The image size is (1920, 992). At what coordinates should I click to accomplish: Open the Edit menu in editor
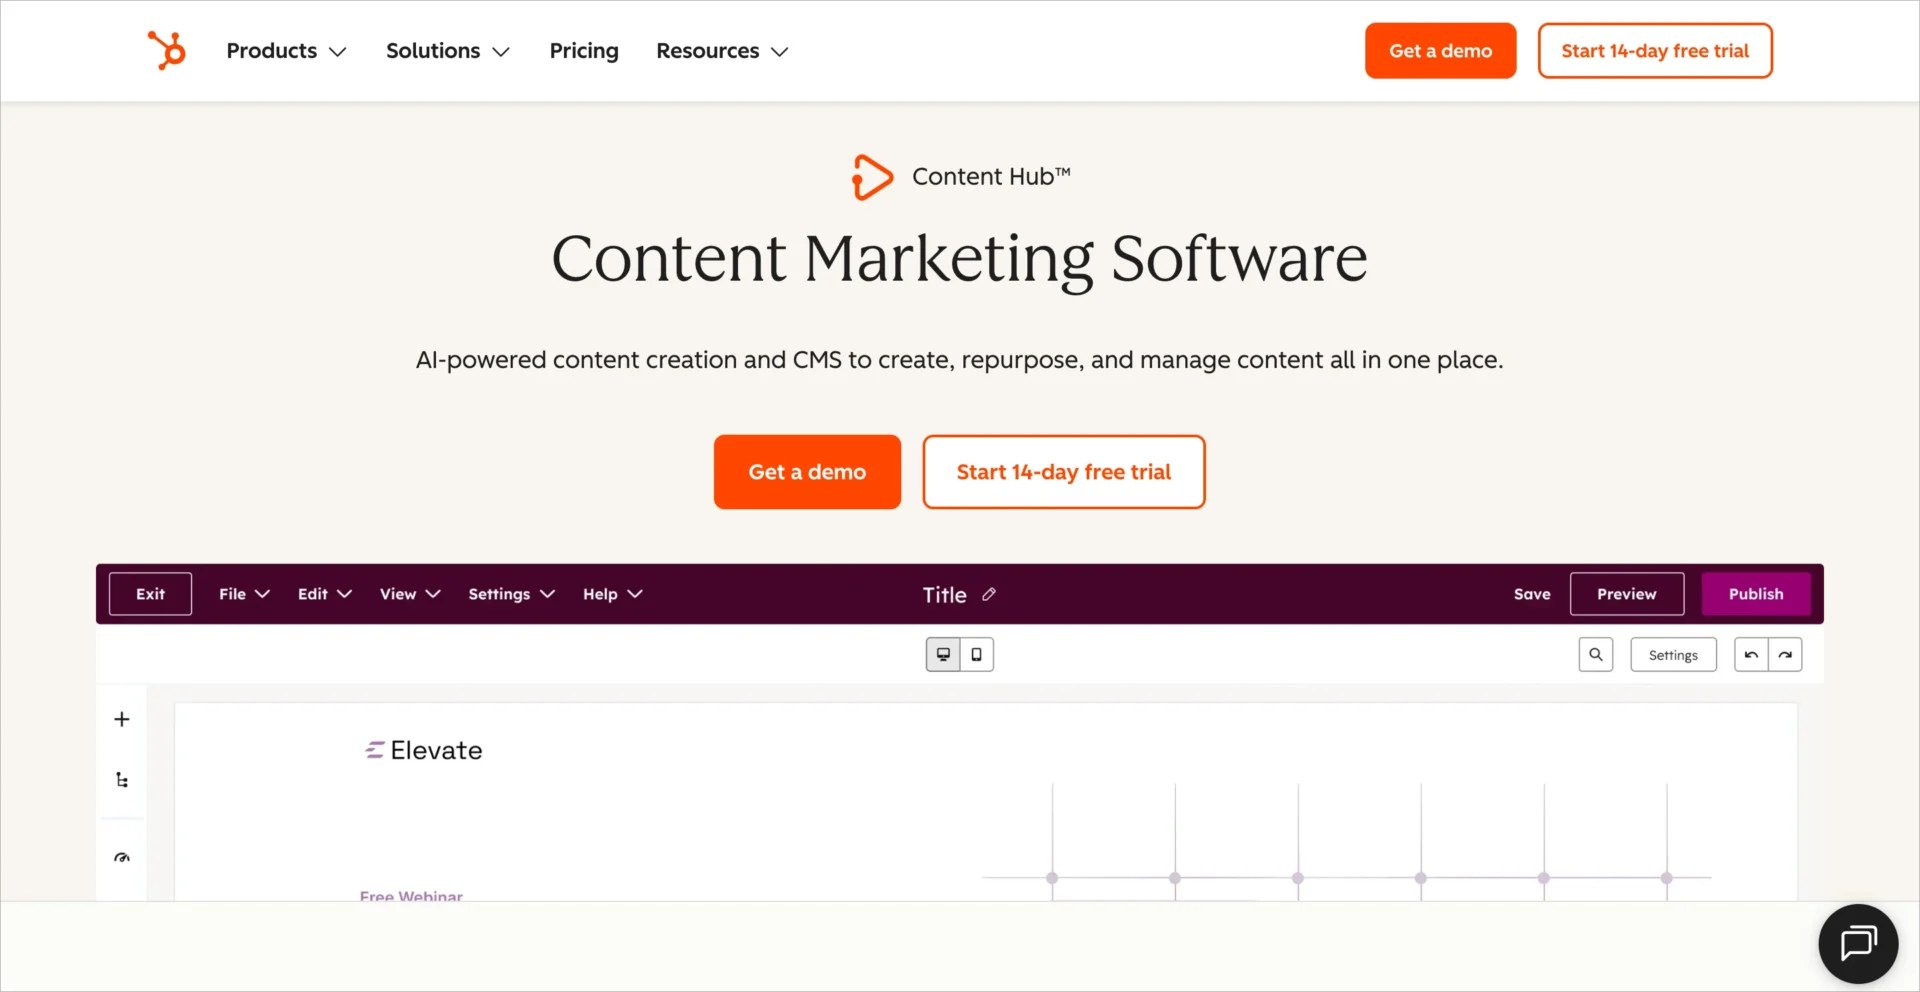[324, 594]
